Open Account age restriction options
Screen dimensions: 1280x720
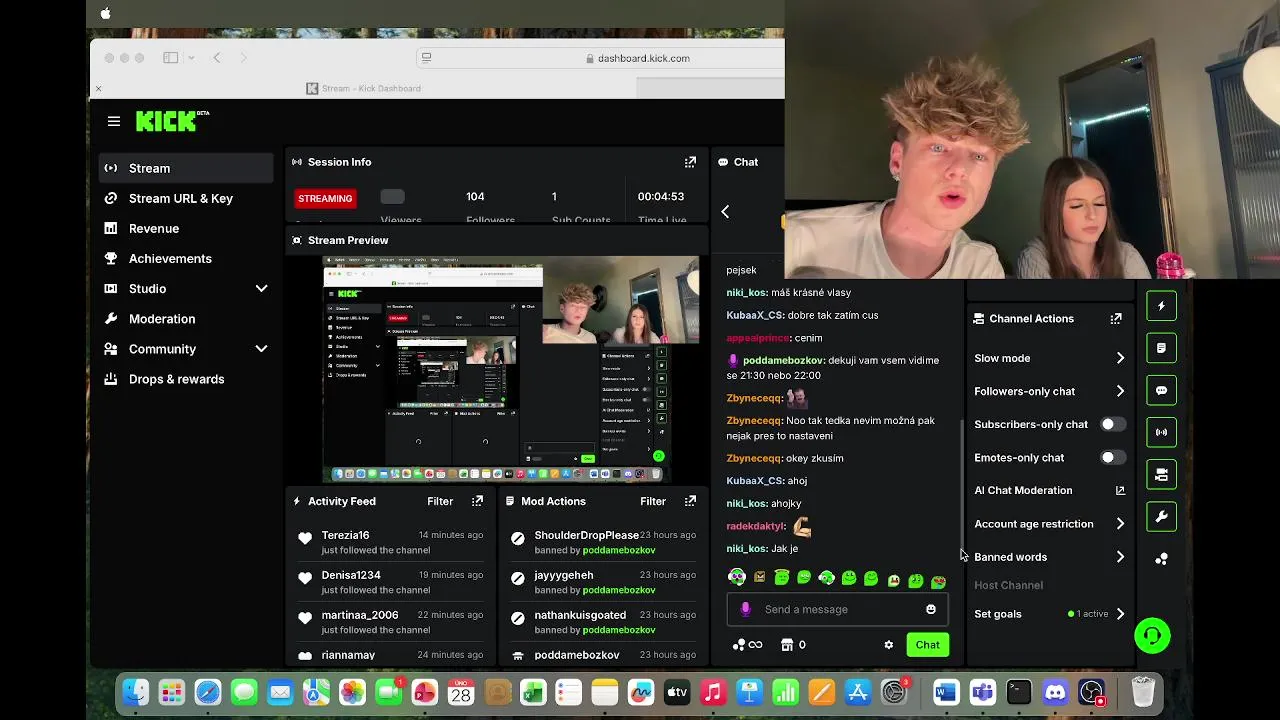point(1049,524)
